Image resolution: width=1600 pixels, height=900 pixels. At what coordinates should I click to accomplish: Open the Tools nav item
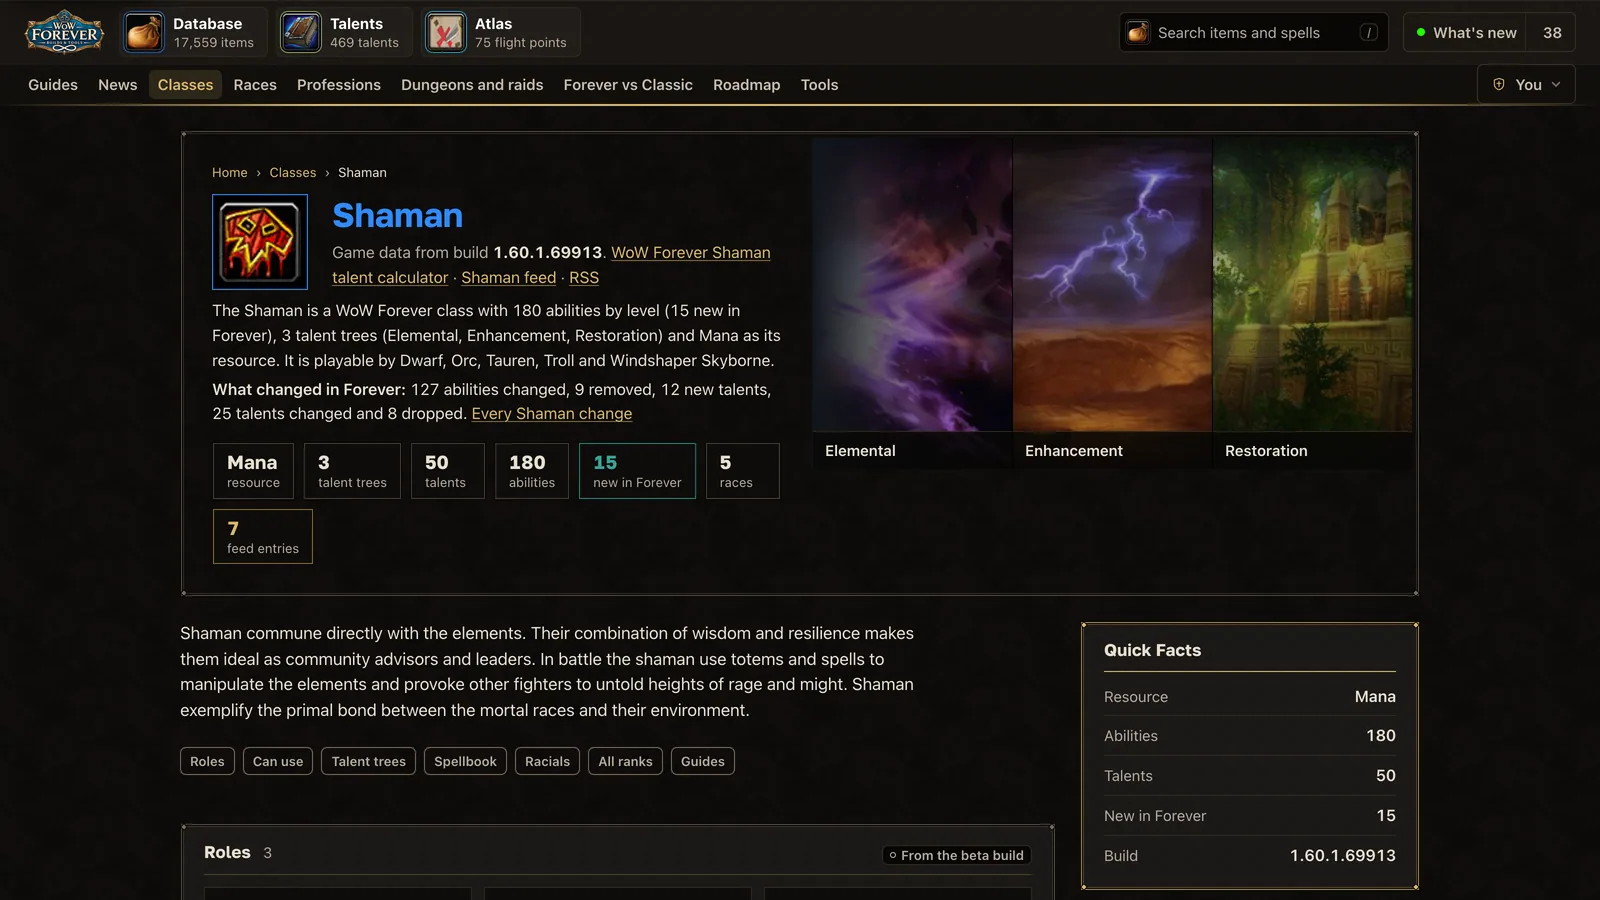[x=819, y=85]
